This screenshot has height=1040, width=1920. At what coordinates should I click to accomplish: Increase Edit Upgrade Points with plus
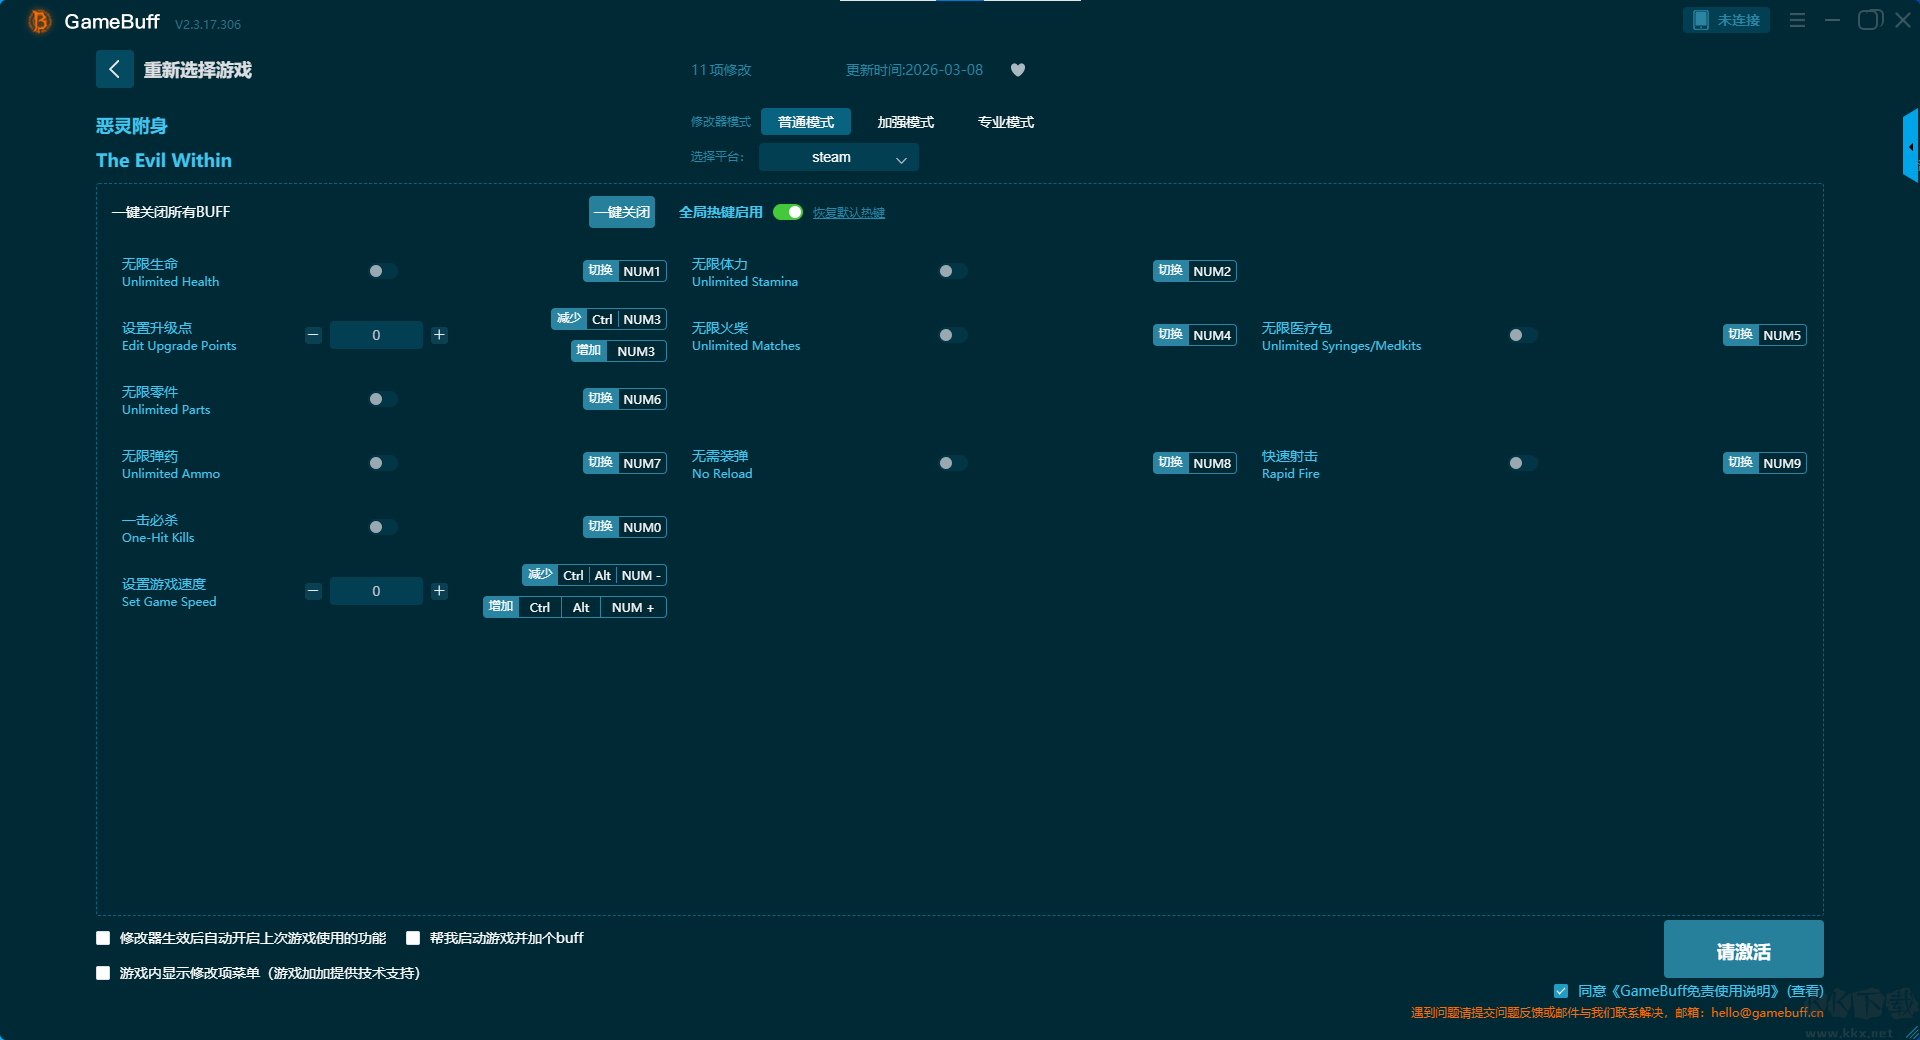coord(439,335)
